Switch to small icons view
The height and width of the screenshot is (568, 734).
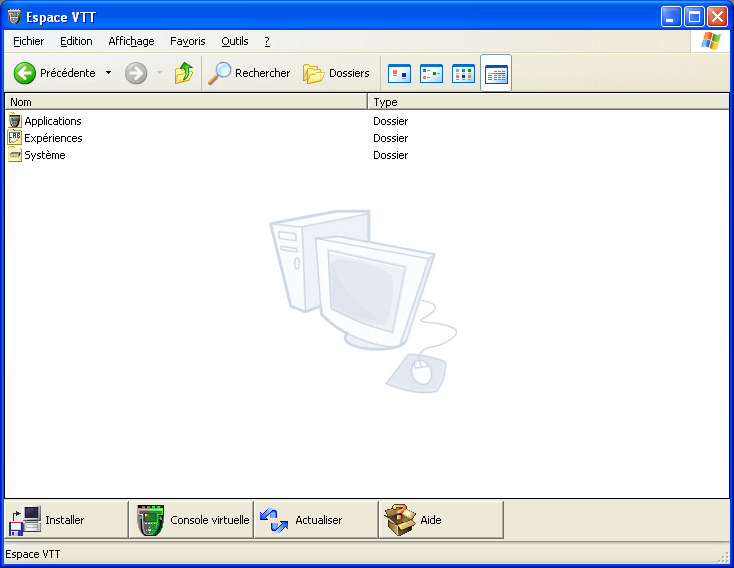point(431,74)
